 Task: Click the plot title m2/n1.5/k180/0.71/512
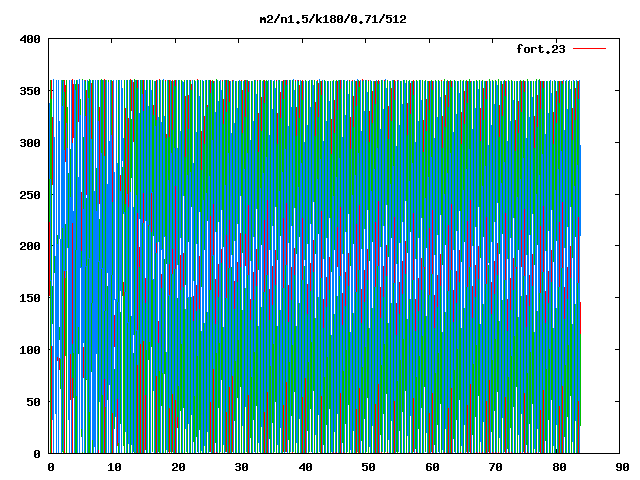point(333,19)
